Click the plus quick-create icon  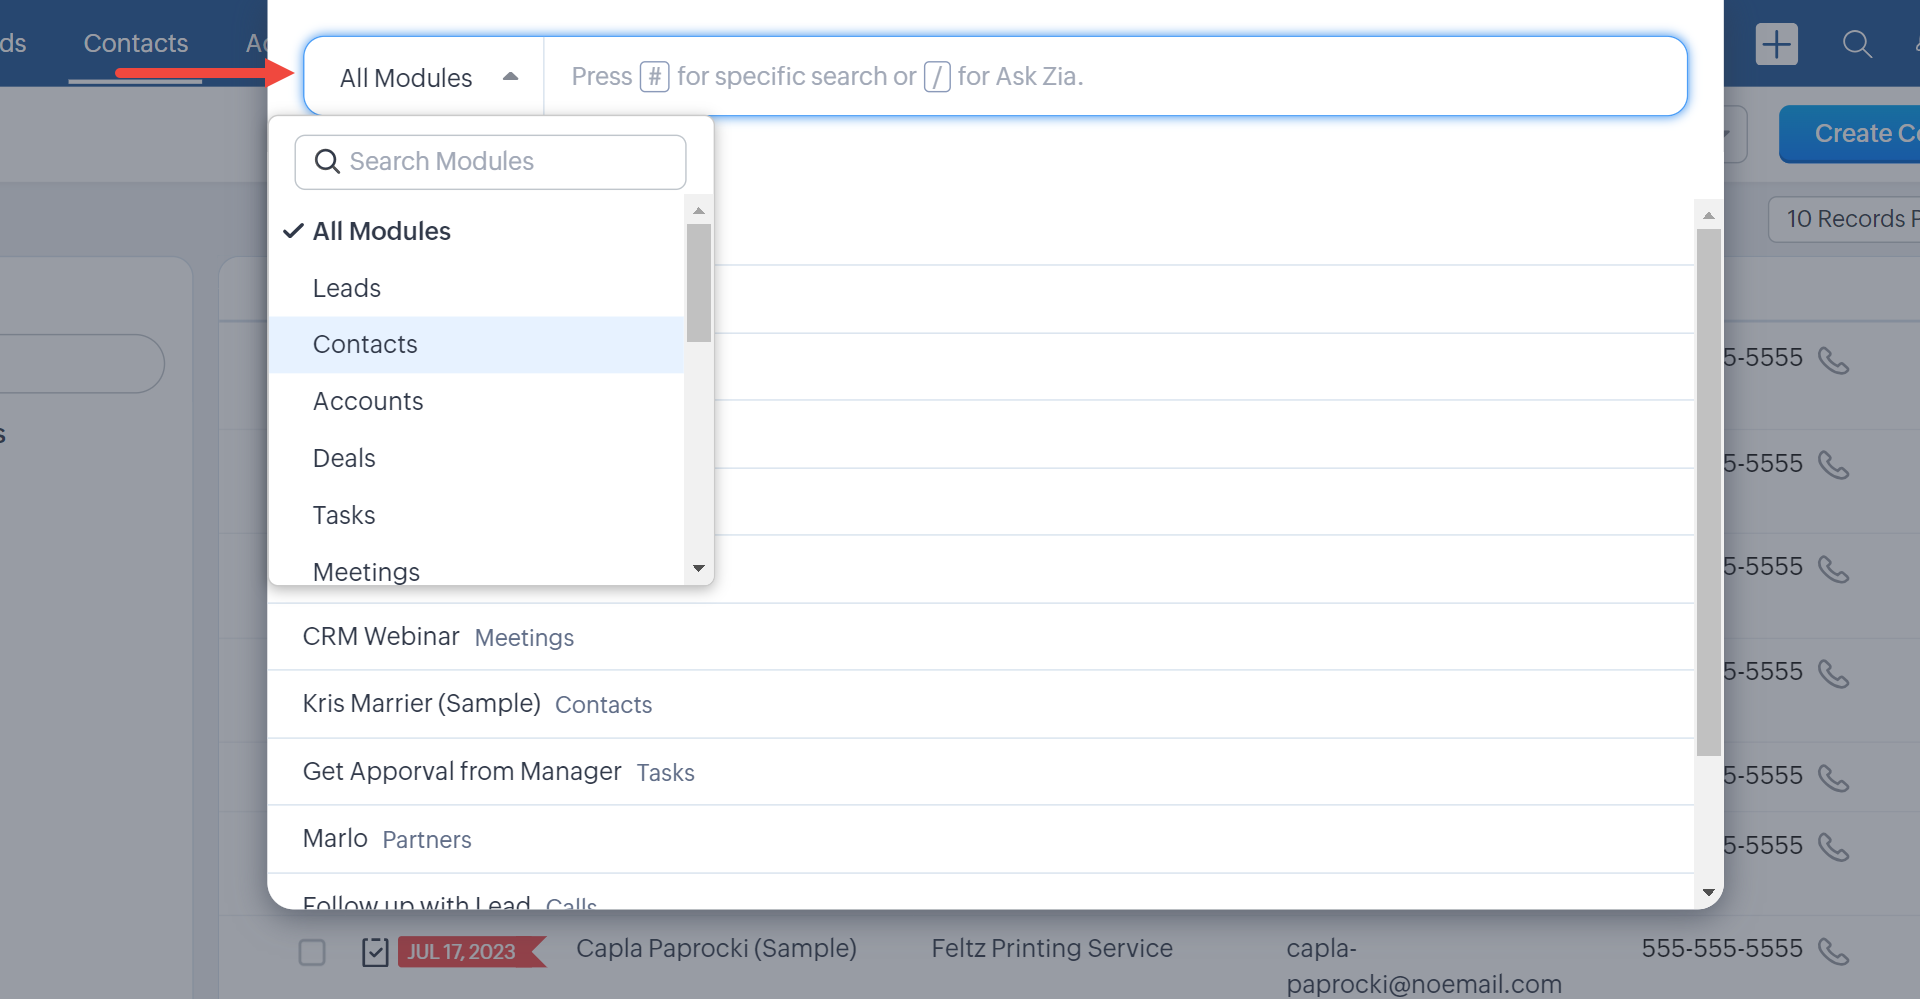[x=1776, y=44]
